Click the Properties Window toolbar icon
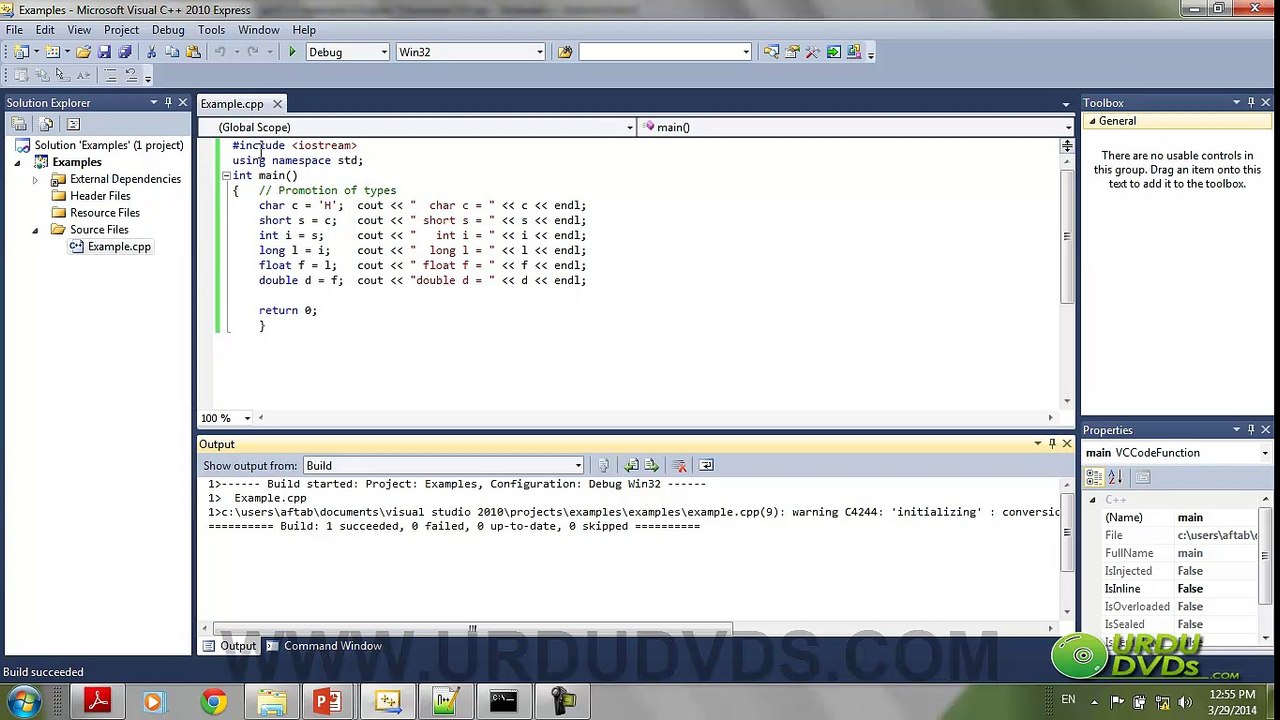This screenshot has width=1280, height=720. pyautogui.click(x=792, y=52)
